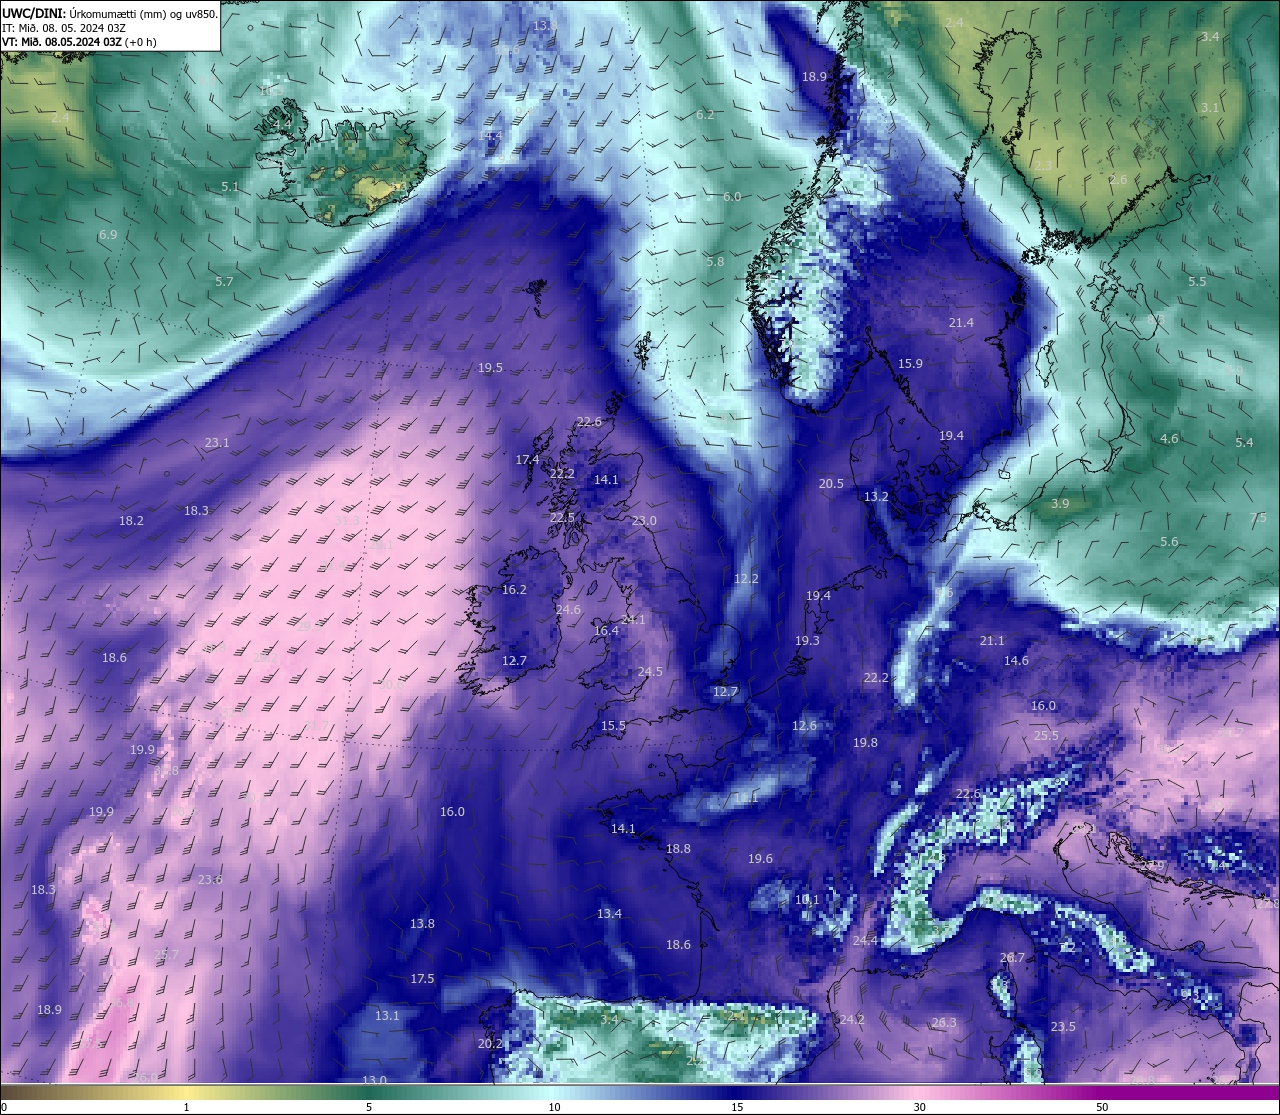Click the 12.6 value over Belgium
1280x1115 pixels.
pyautogui.click(x=804, y=726)
